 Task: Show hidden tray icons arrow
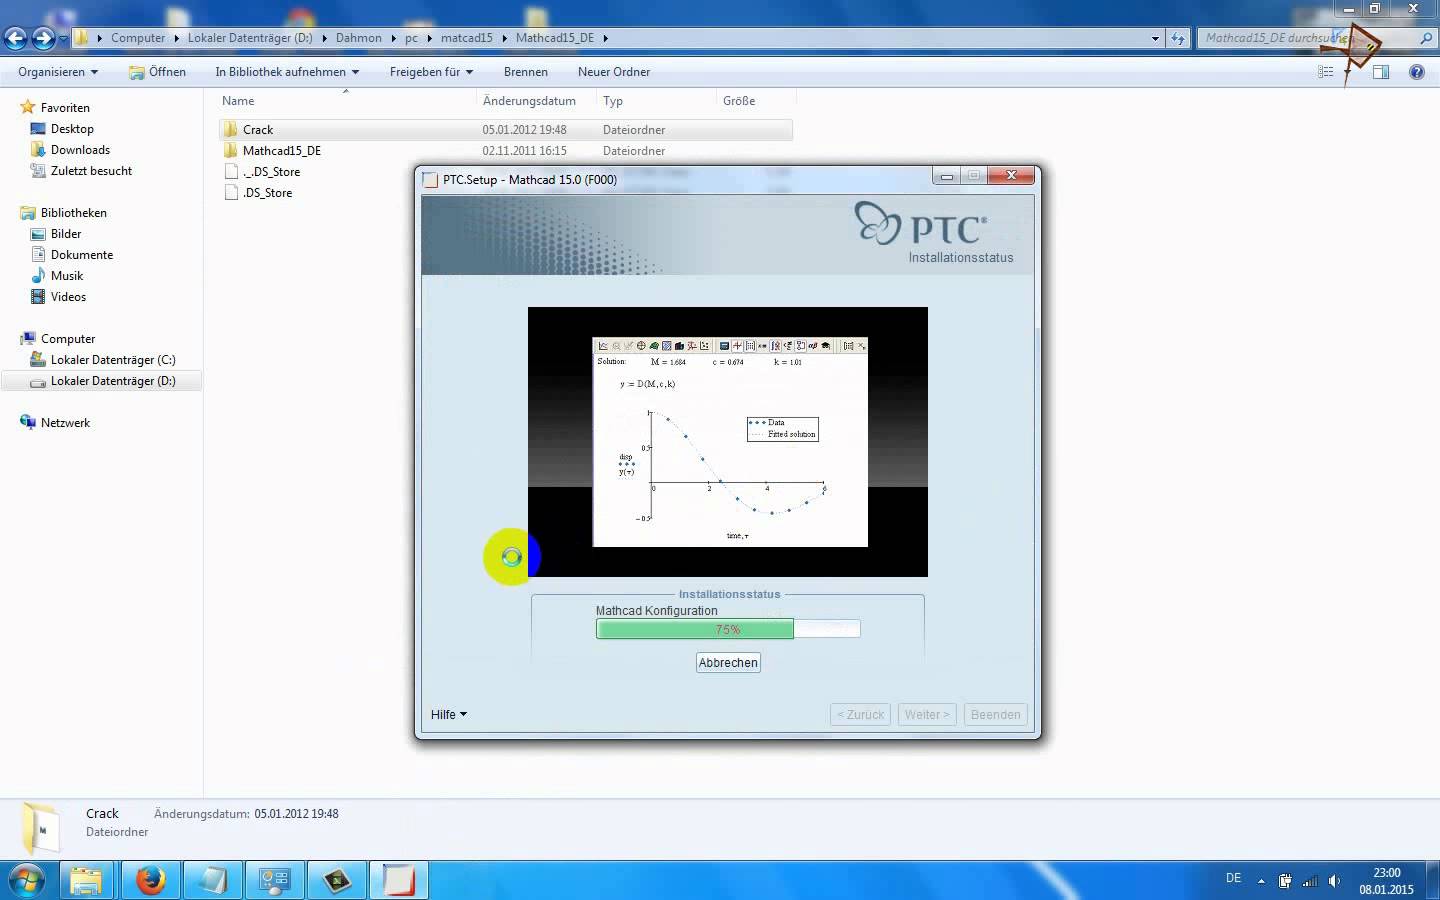[x=1261, y=881]
